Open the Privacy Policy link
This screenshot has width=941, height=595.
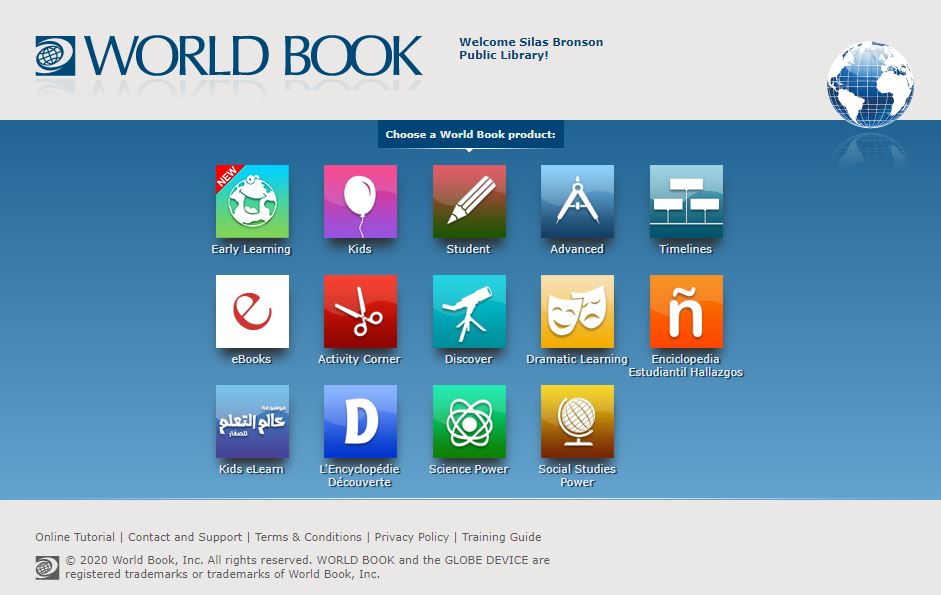tap(412, 537)
